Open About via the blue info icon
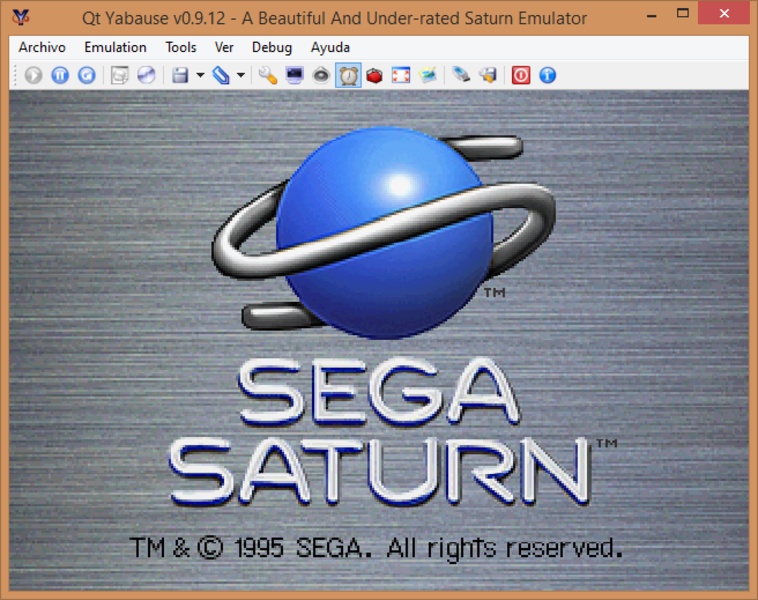Viewport: 758px width, 600px height. pyautogui.click(x=547, y=75)
